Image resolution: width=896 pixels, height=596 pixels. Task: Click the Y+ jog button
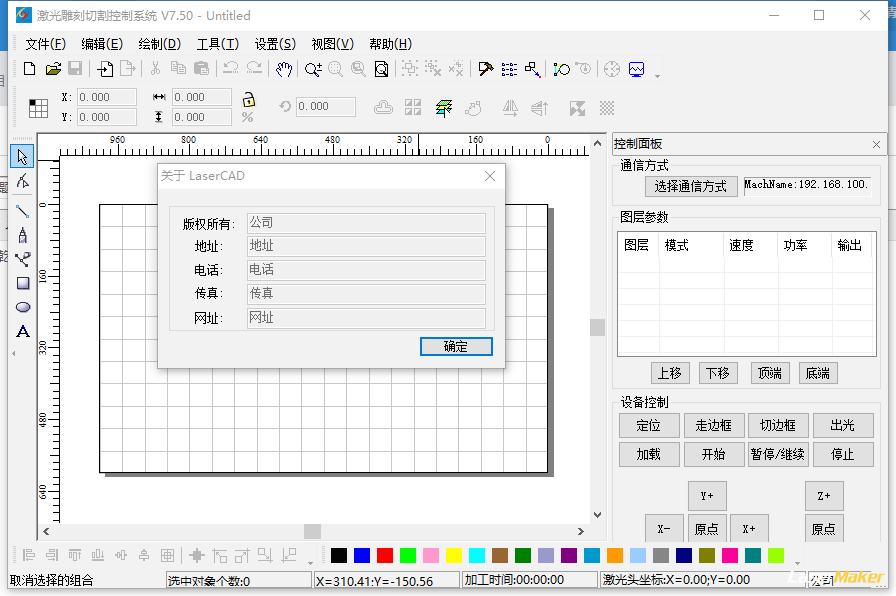pyautogui.click(x=707, y=496)
